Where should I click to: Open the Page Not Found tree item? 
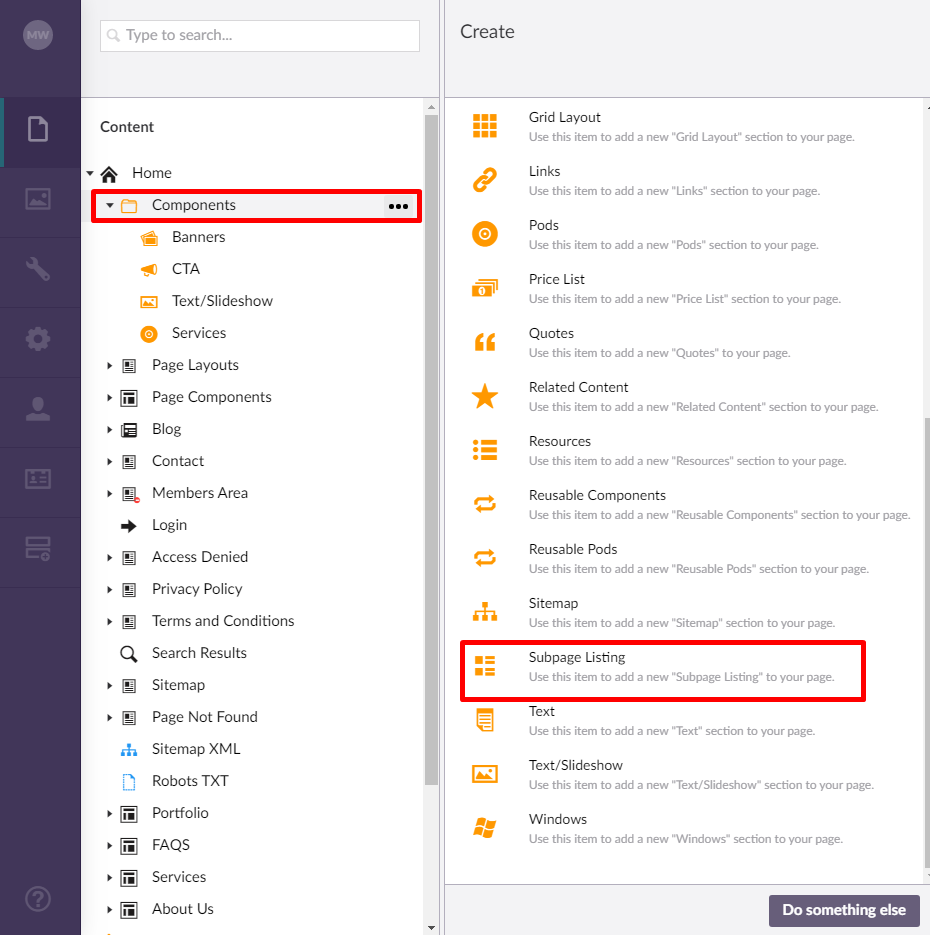click(x=204, y=717)
